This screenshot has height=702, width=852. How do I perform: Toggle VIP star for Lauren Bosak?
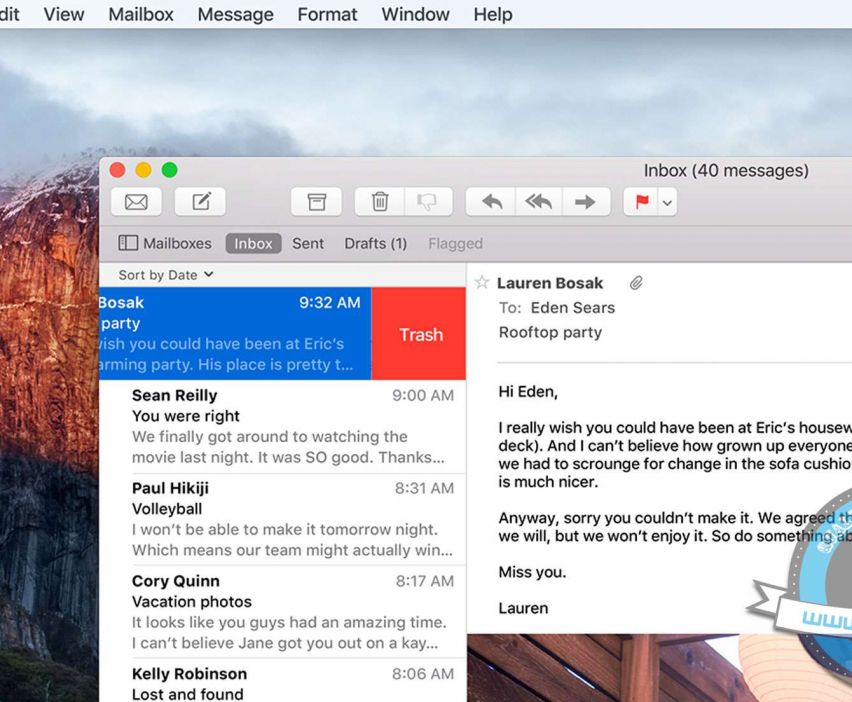(x=482, y=283)
